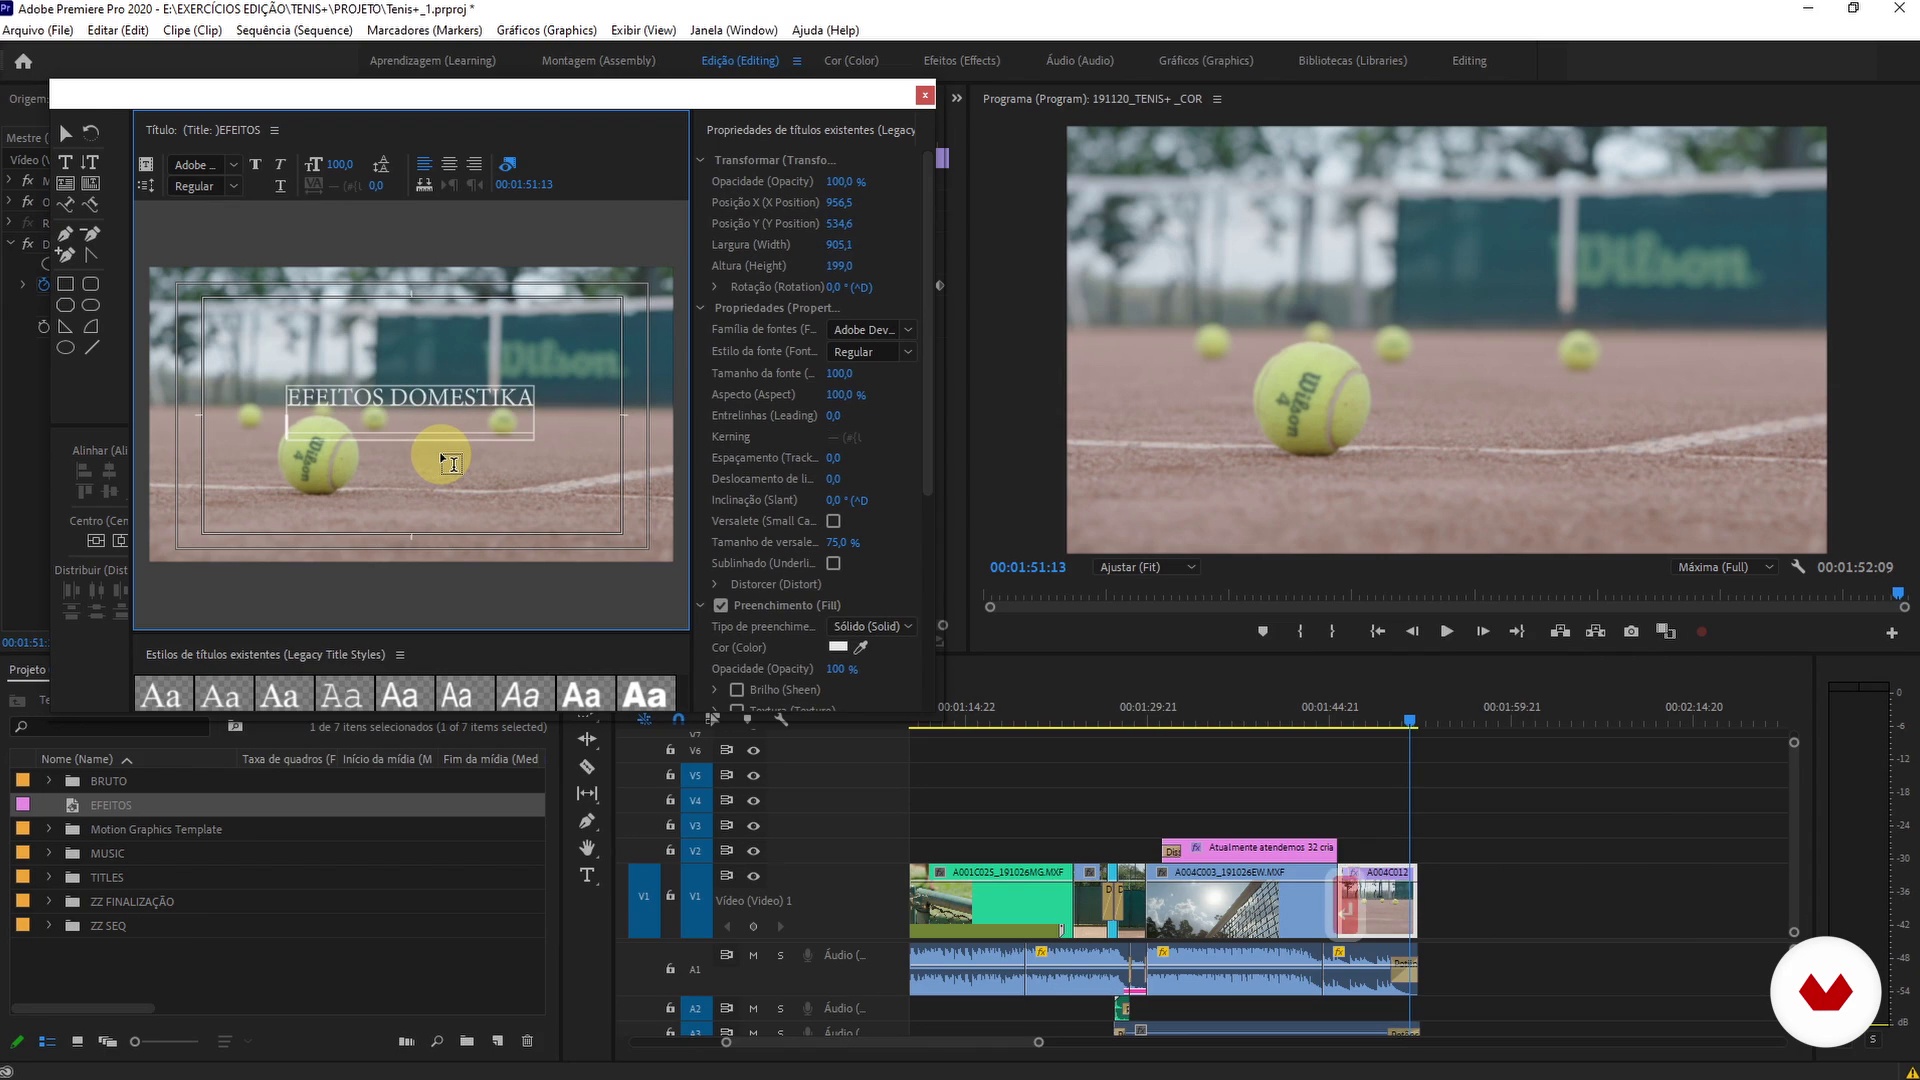Select the Hand tool in timeline tools
This screenshot has height=1080, width=1920.
(587, 848)
